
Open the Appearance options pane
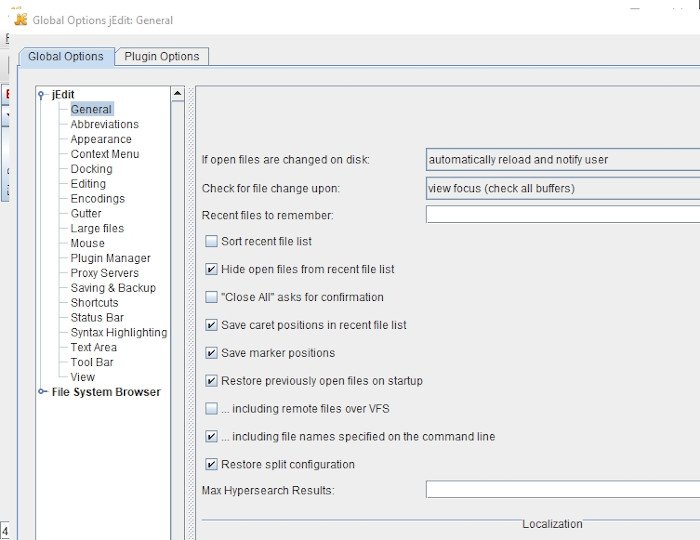pos(101,139)
